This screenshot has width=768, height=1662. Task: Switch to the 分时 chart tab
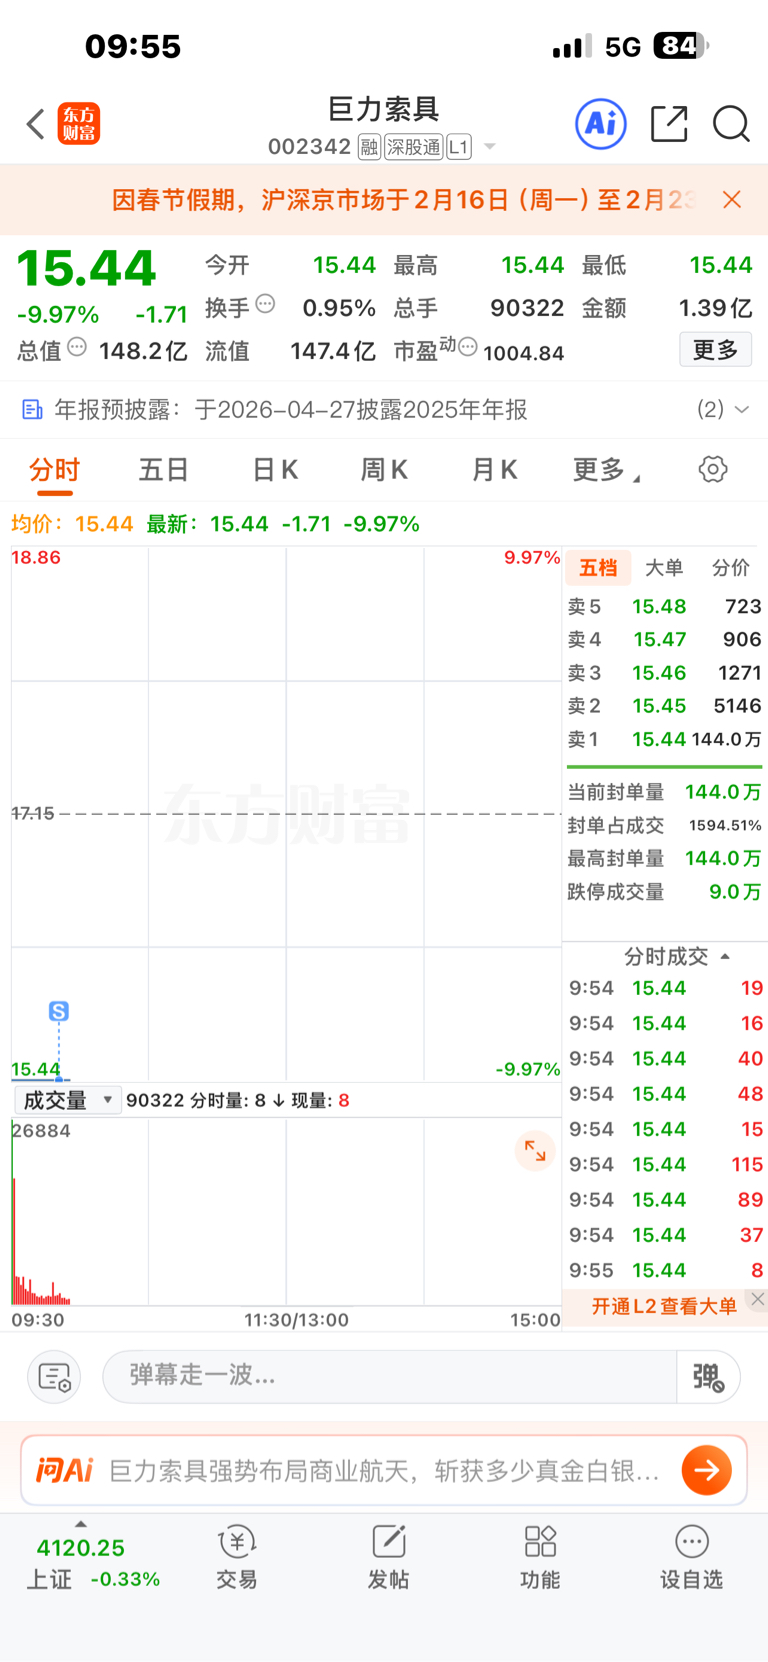pyautogui.click(x=54, y=470)
